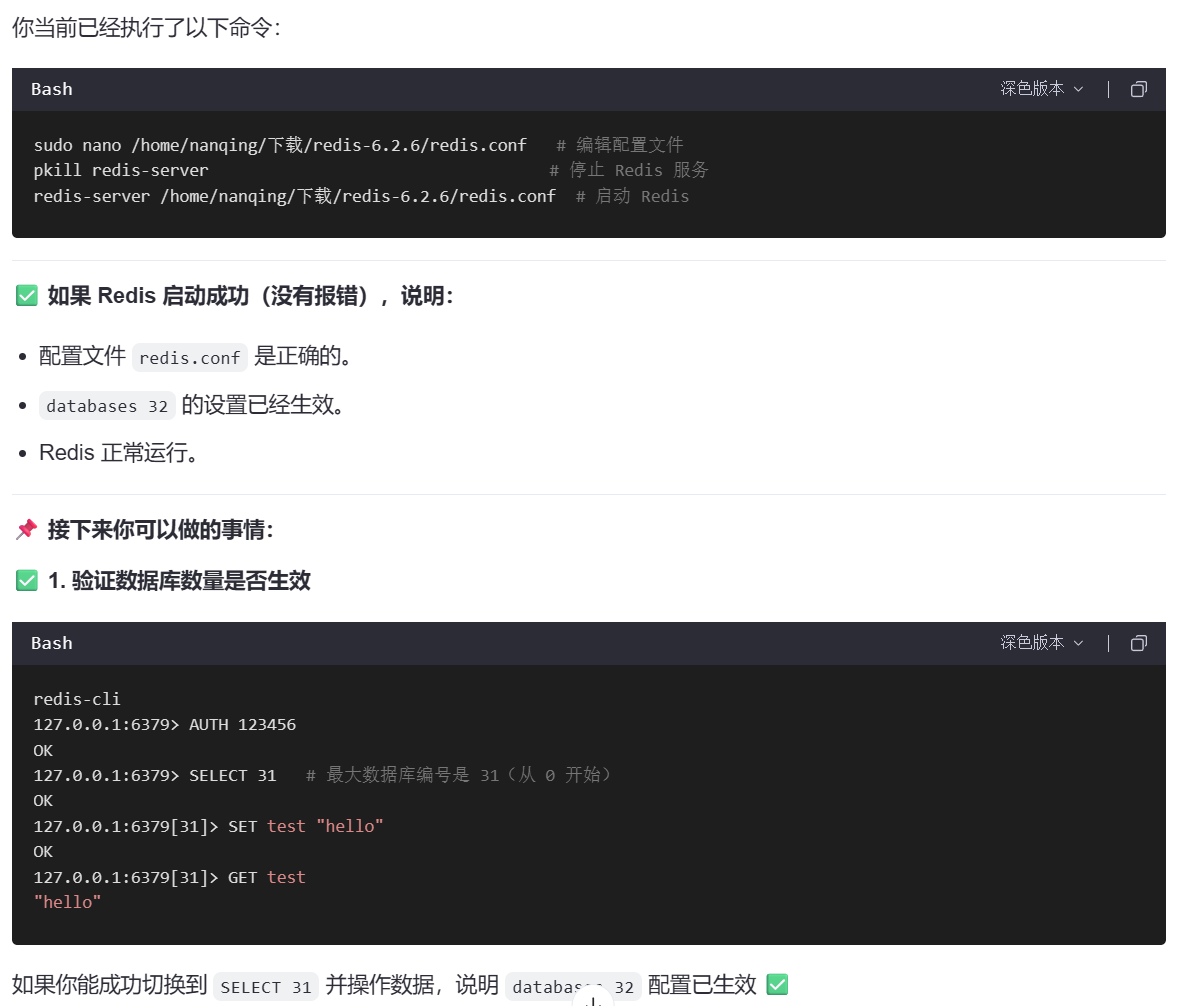Click the heading '接下来你可以做的事情：'
Viewport: 1192px width, 1006px height.
tap(160, 529)
